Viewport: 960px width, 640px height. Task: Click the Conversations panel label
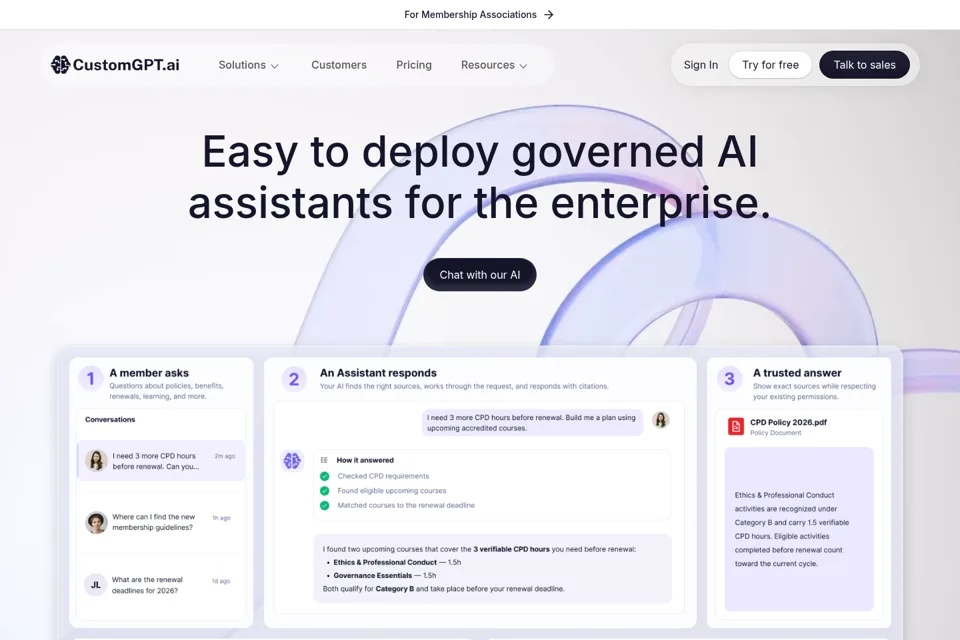point(110,420)
